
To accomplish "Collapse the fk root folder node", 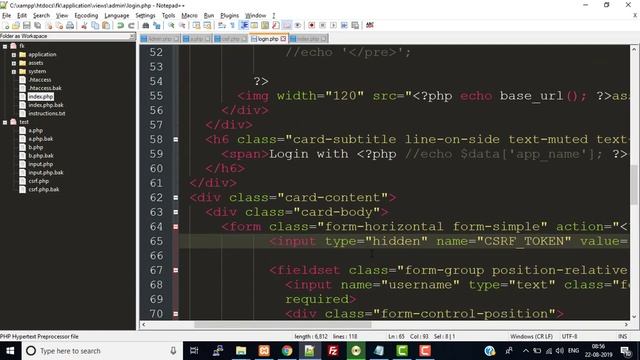I will click(5, 46).
